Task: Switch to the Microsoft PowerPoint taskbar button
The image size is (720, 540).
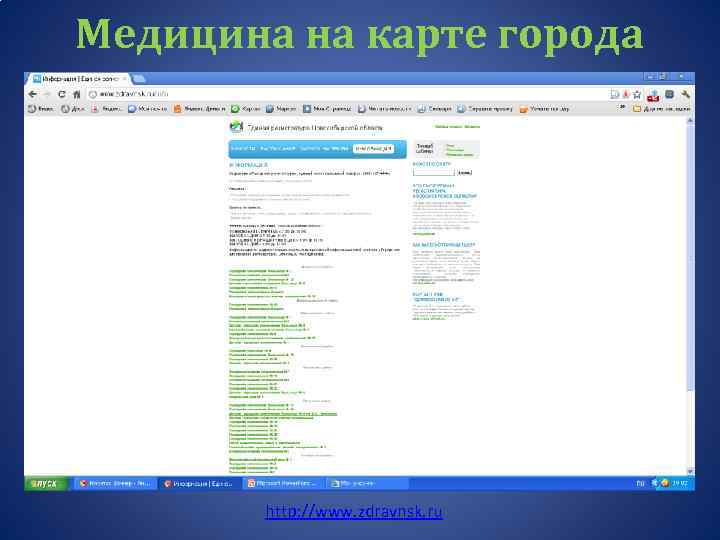Action: tap(283, 484)
